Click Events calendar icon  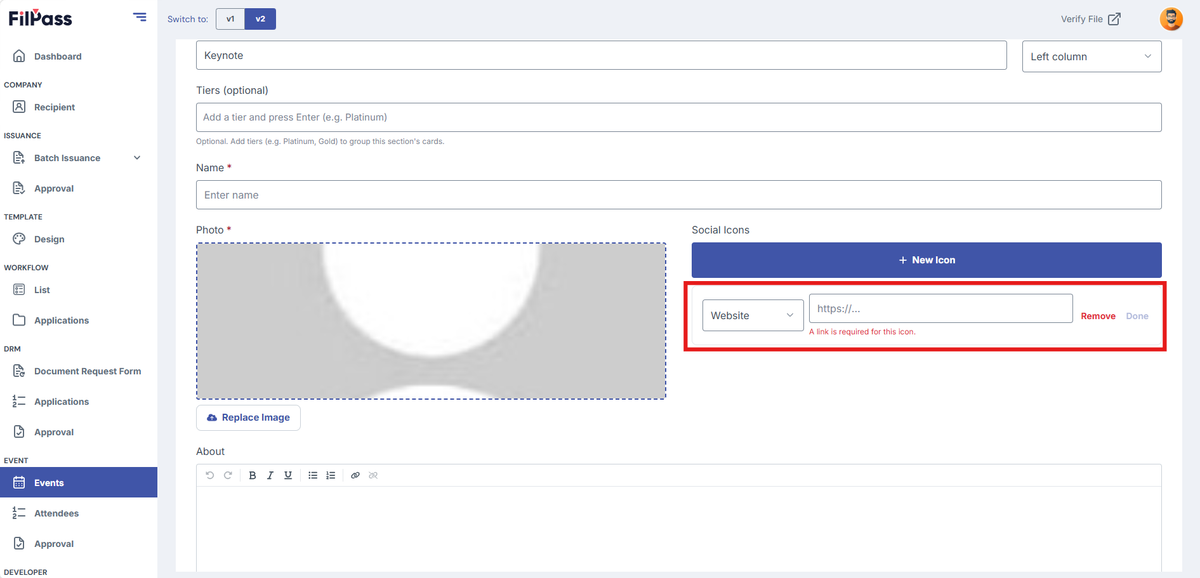tap(19, 483)
